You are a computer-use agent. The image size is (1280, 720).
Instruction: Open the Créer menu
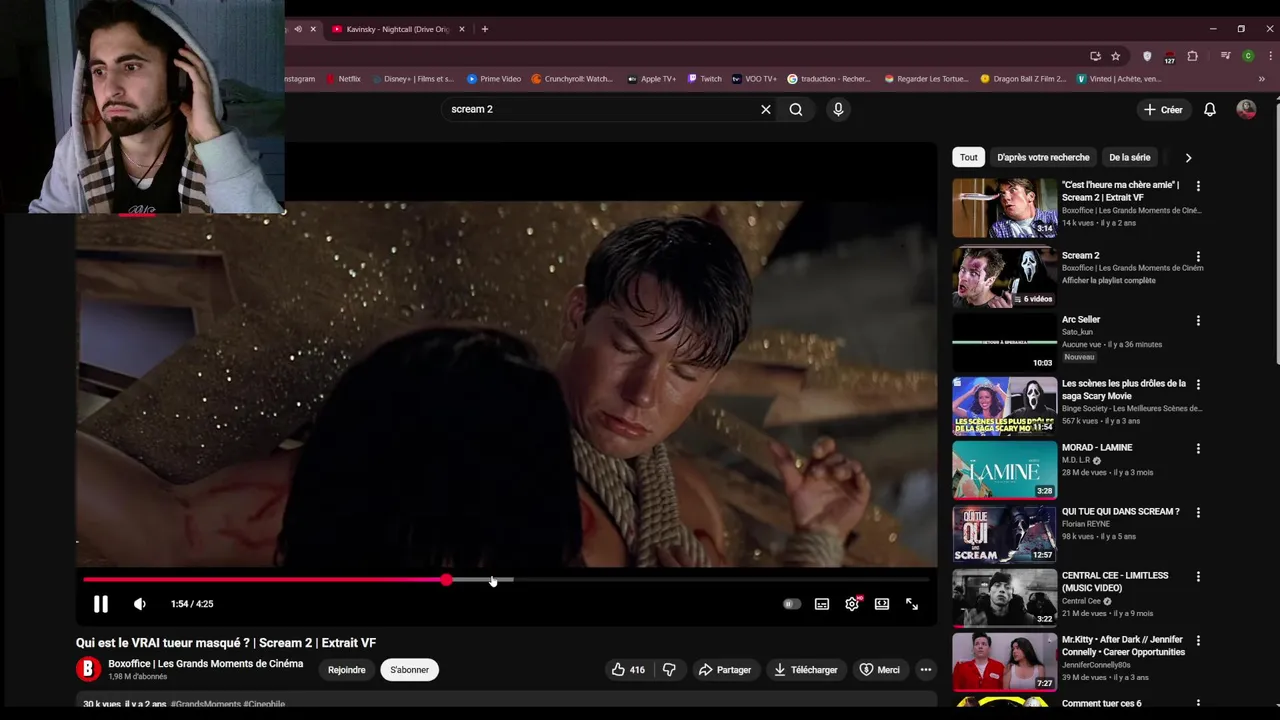point(1164,110)
